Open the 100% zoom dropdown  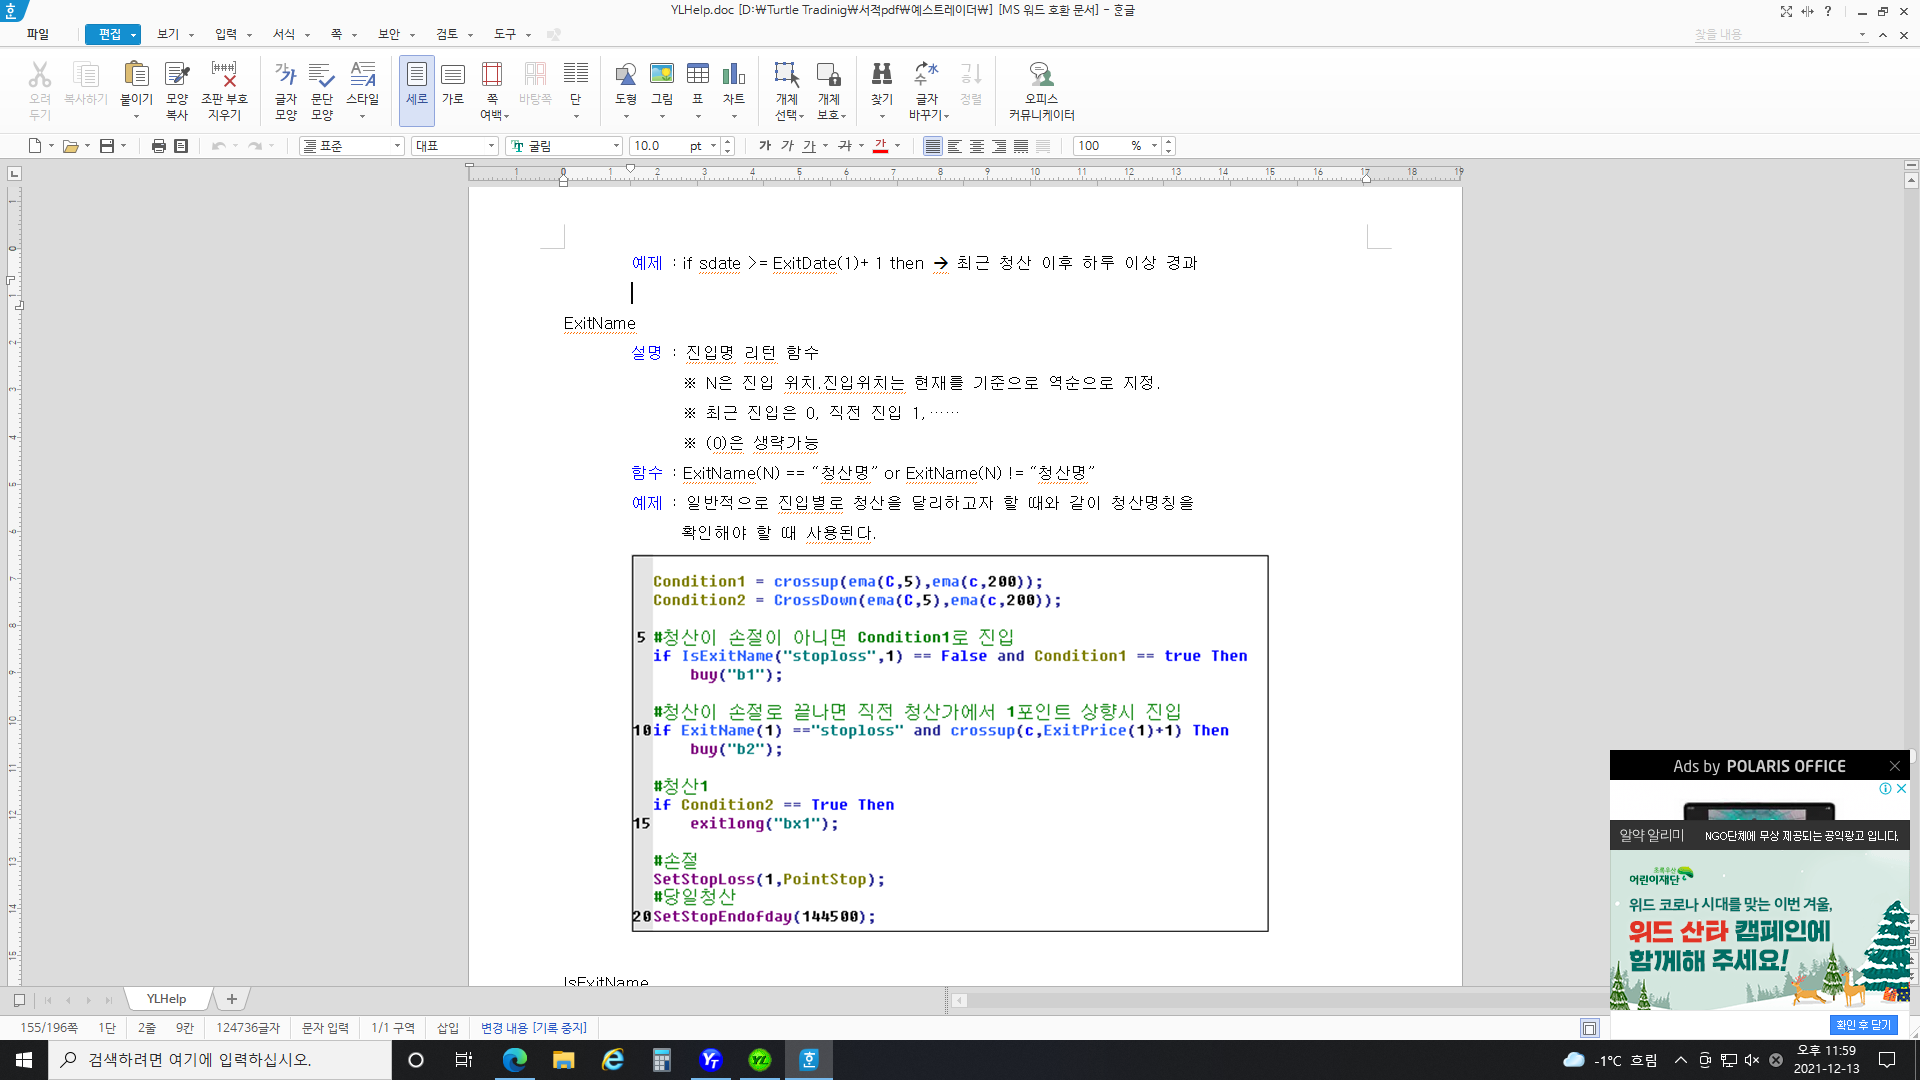(x=1154, y=146)
